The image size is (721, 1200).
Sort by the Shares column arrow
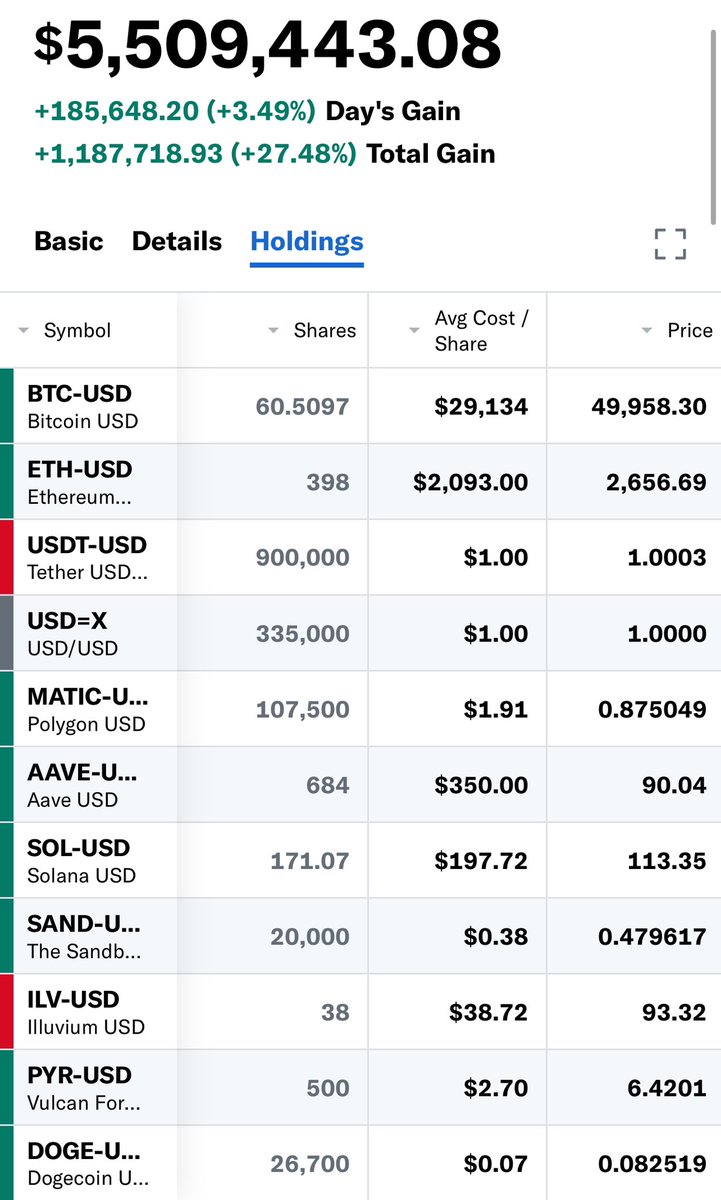[x=273, y=331]
